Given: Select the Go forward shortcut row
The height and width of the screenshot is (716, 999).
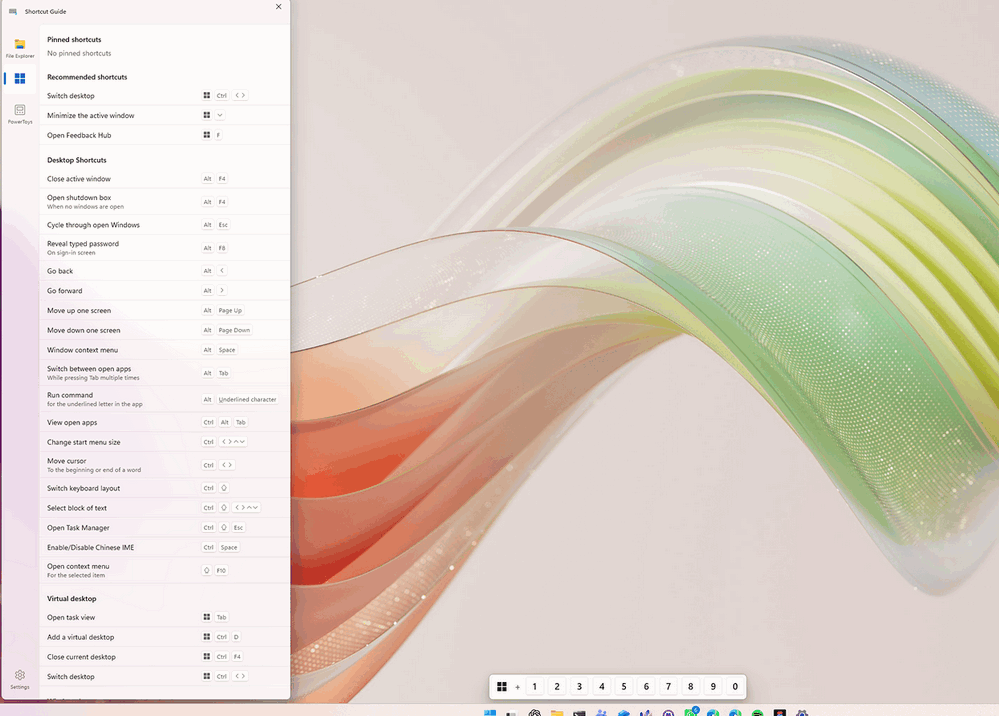Looking at the screenshot, I should pyautogui.click(x=164, y=290).
